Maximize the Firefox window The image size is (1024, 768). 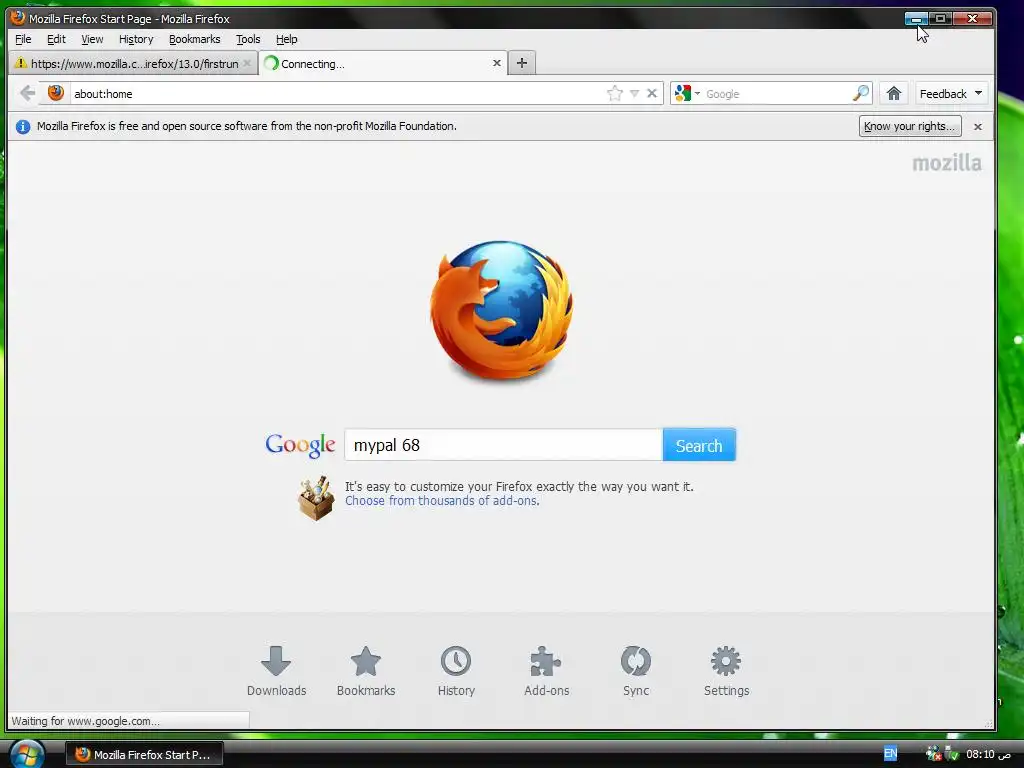[x=940, y=19]
